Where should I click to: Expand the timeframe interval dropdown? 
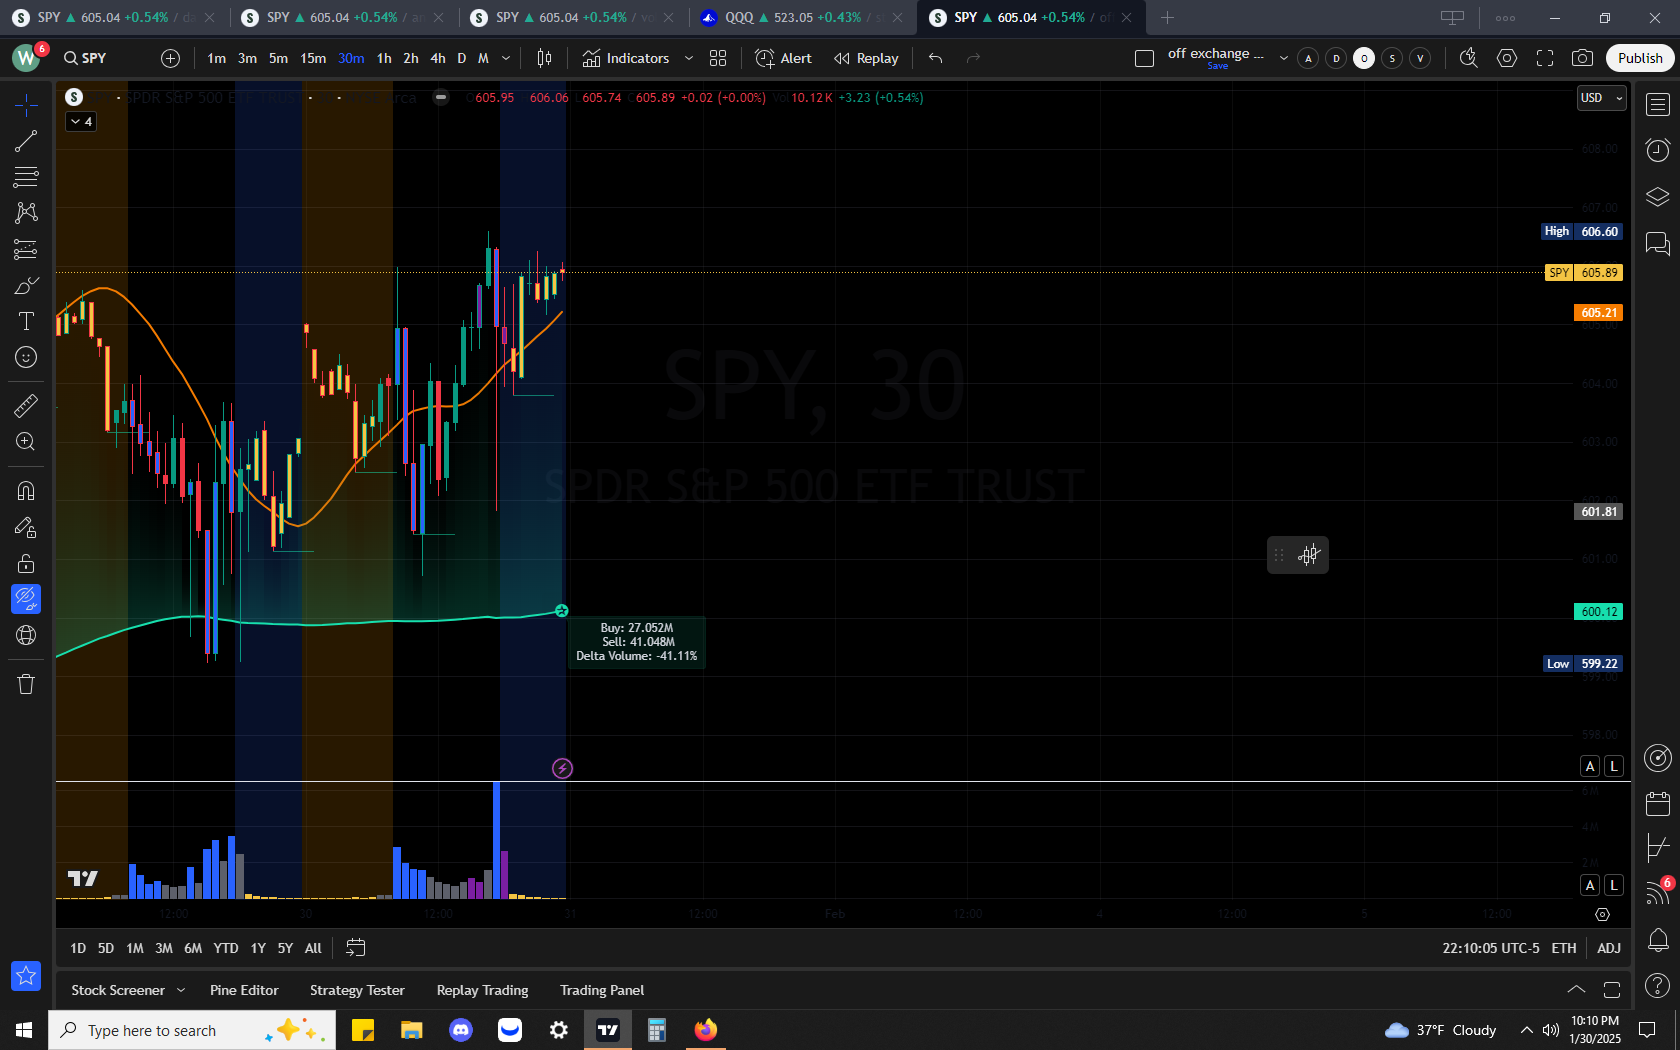click(506, 58)
